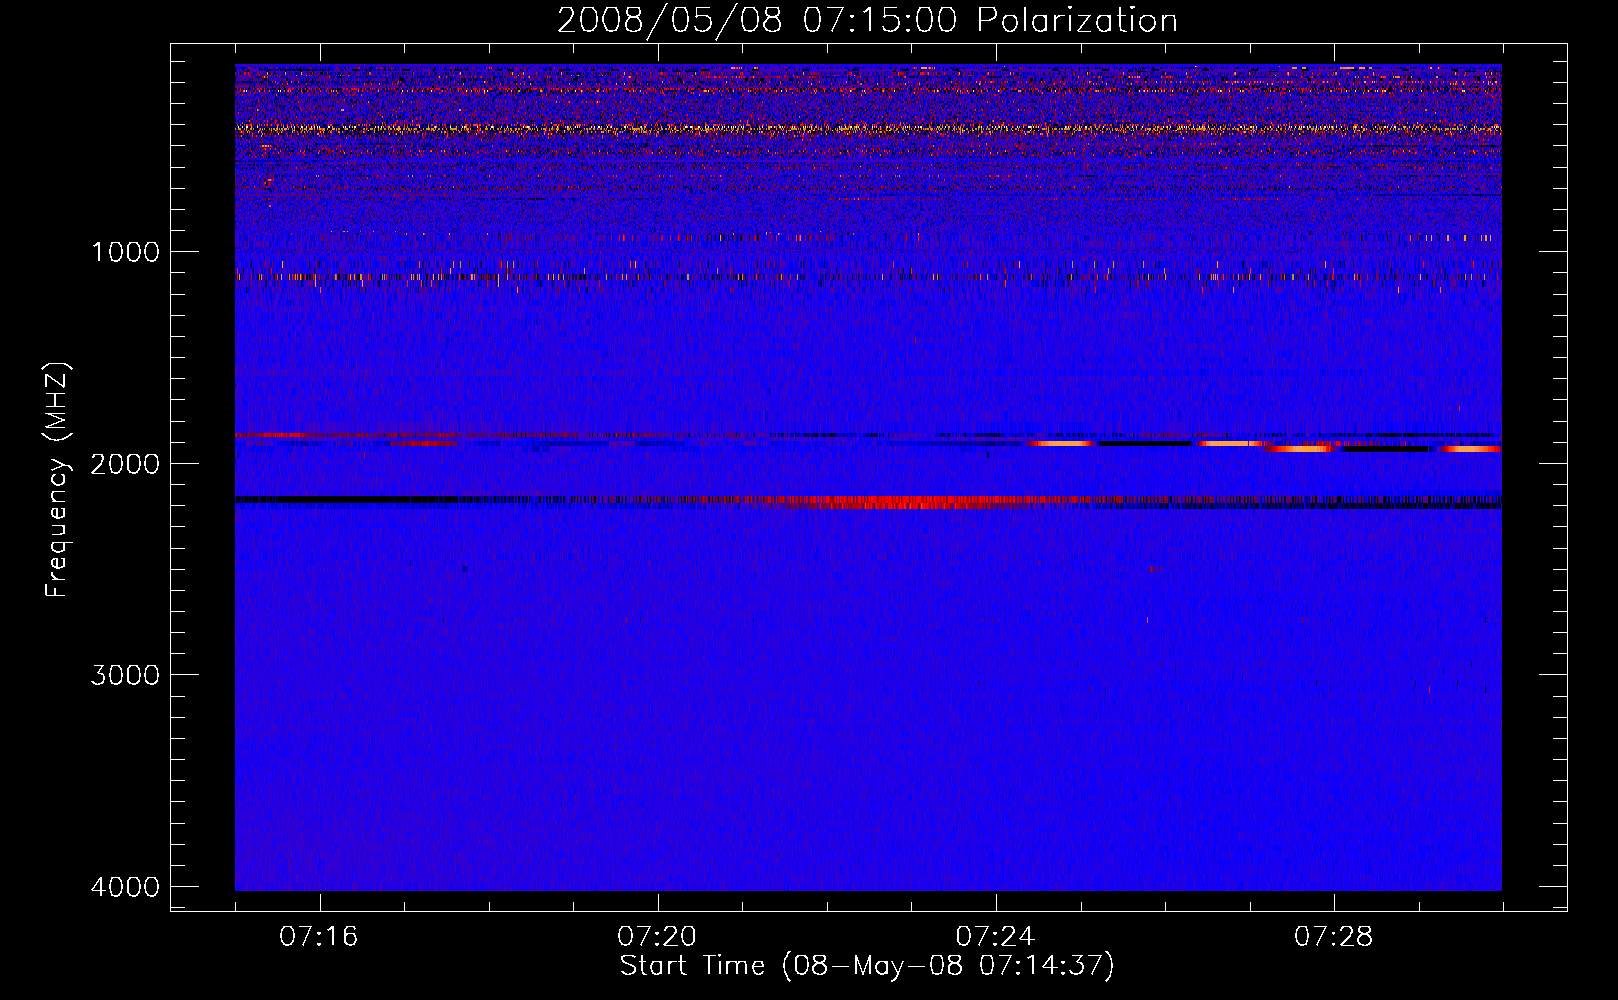The height and width of the screenshot is (1000, 1618).
Task: Select the 2000 MHz frequency tick label
Action: [x=125, y=464]
